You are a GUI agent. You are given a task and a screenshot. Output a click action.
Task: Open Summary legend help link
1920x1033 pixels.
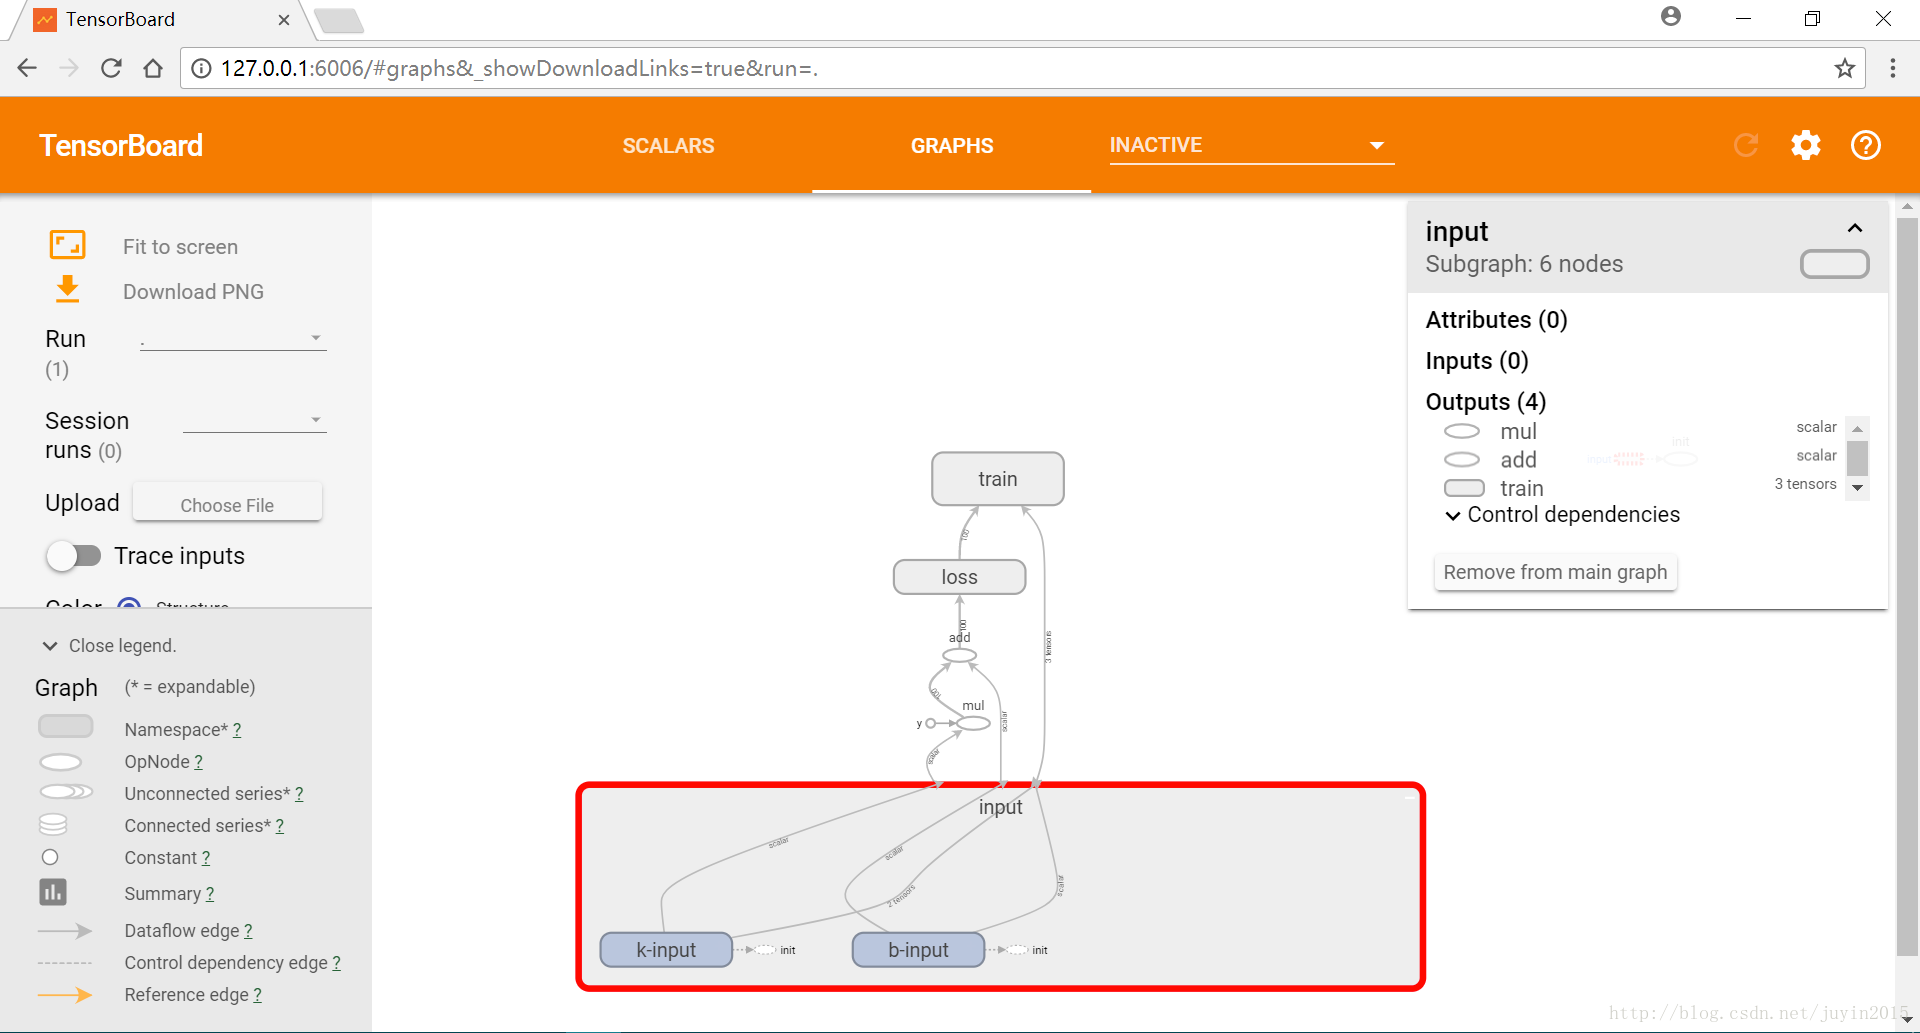[209, 894]
